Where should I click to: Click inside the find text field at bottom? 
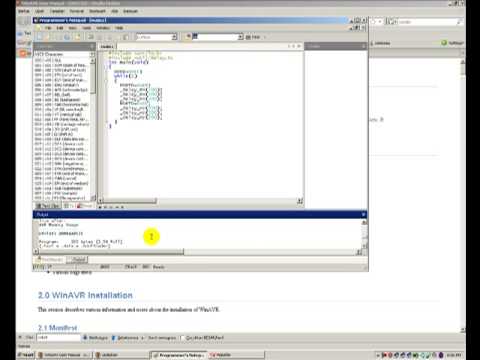tap(58, 338)
